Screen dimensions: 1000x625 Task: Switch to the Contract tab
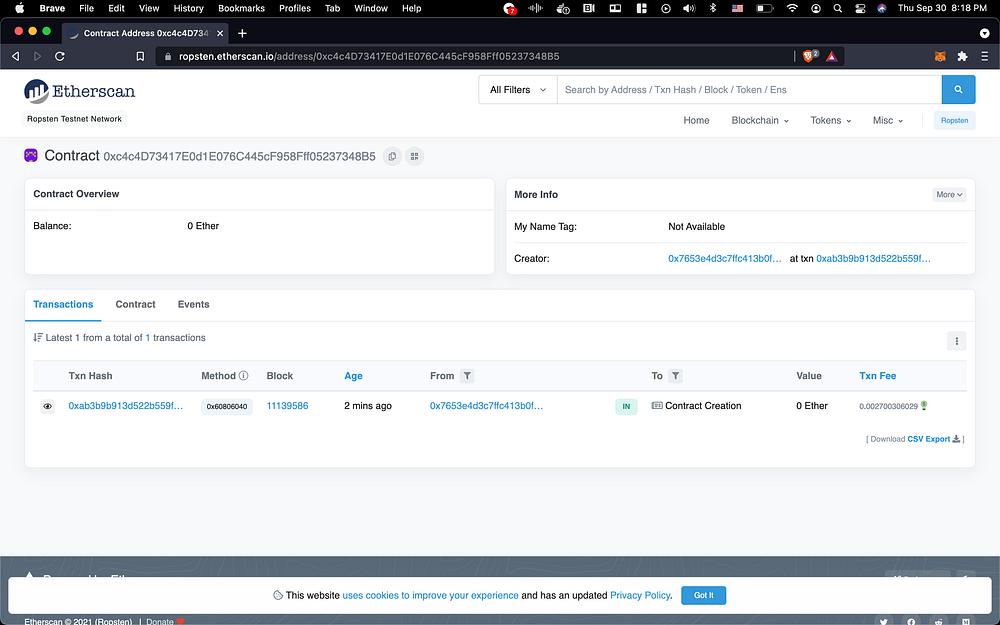[x=135, y=304]
